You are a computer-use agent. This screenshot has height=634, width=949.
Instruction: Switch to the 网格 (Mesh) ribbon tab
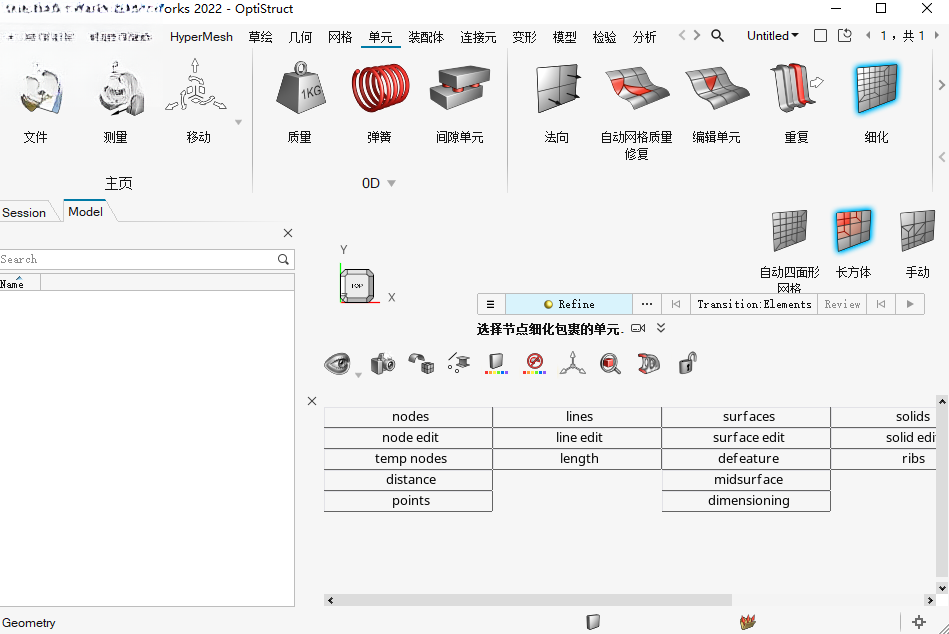click(x=340, y=37)
